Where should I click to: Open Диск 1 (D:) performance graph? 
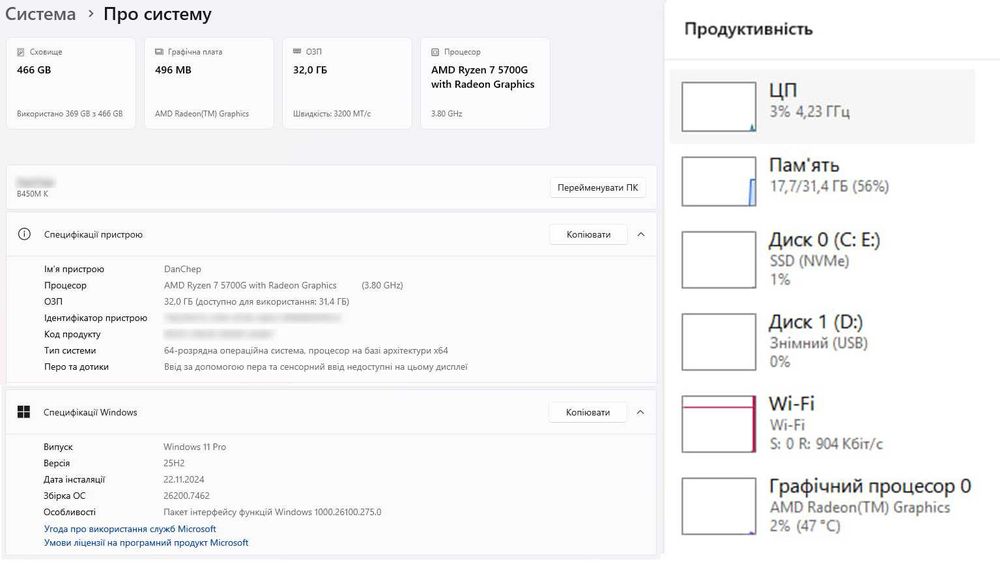tap(719, 341)
